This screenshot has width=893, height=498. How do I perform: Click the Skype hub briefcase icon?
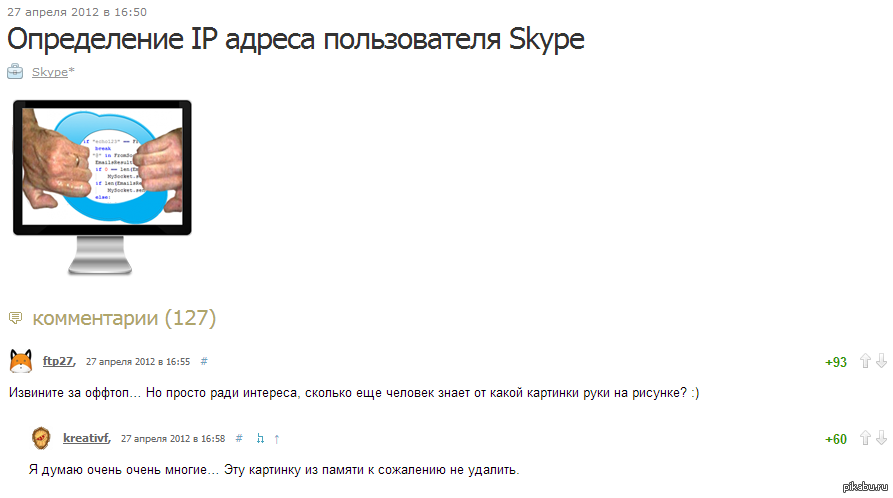click(x=15, y=72)
